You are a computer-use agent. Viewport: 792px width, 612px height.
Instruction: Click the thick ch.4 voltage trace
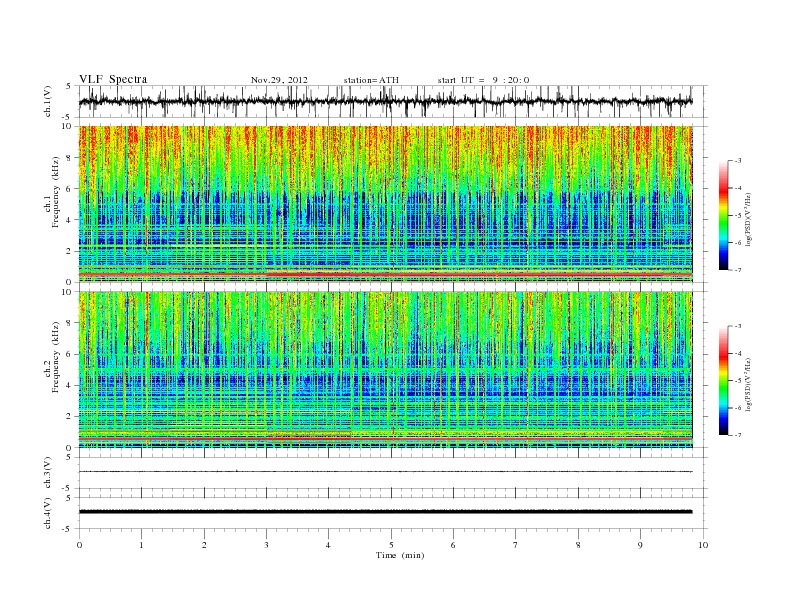[385, 512]
